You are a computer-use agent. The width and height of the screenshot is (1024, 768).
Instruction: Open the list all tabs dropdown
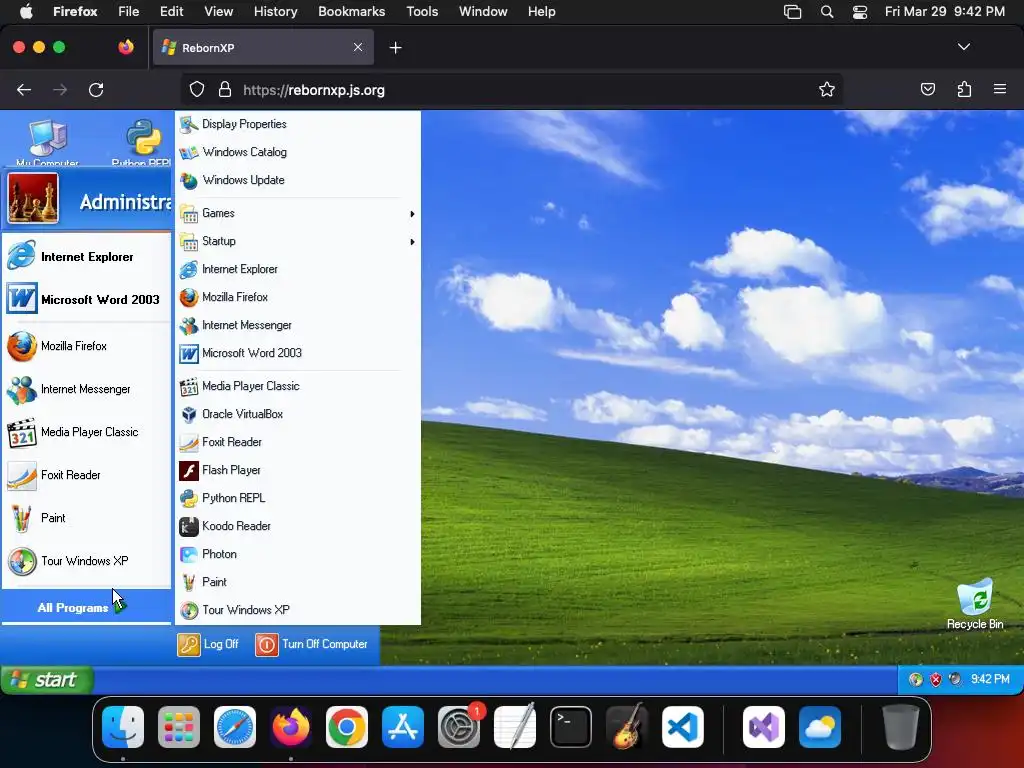tap(963, 47)
